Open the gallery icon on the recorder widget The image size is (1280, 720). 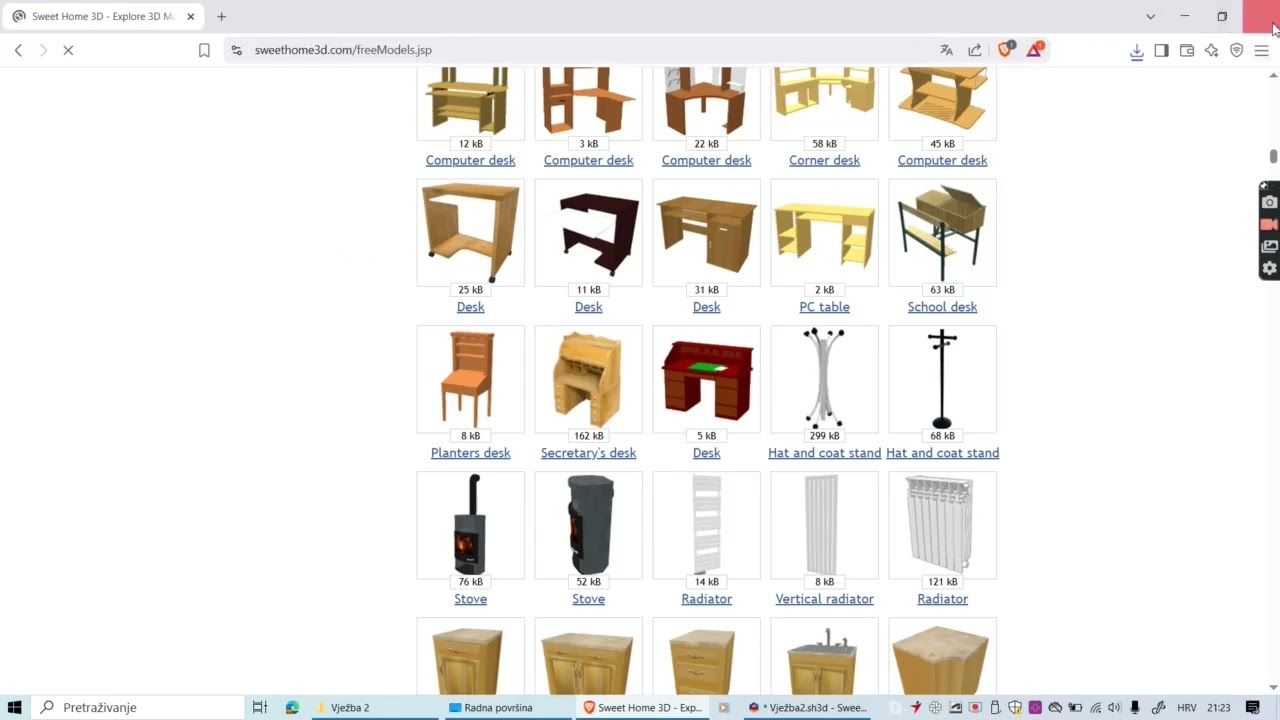[x=1270, y=246]
